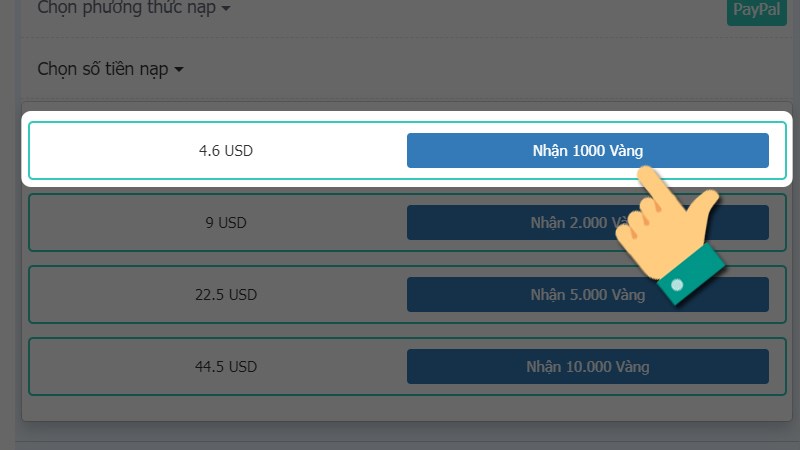Pick the Nhận 10.000 Vàng button

click(x=587, y=366)
